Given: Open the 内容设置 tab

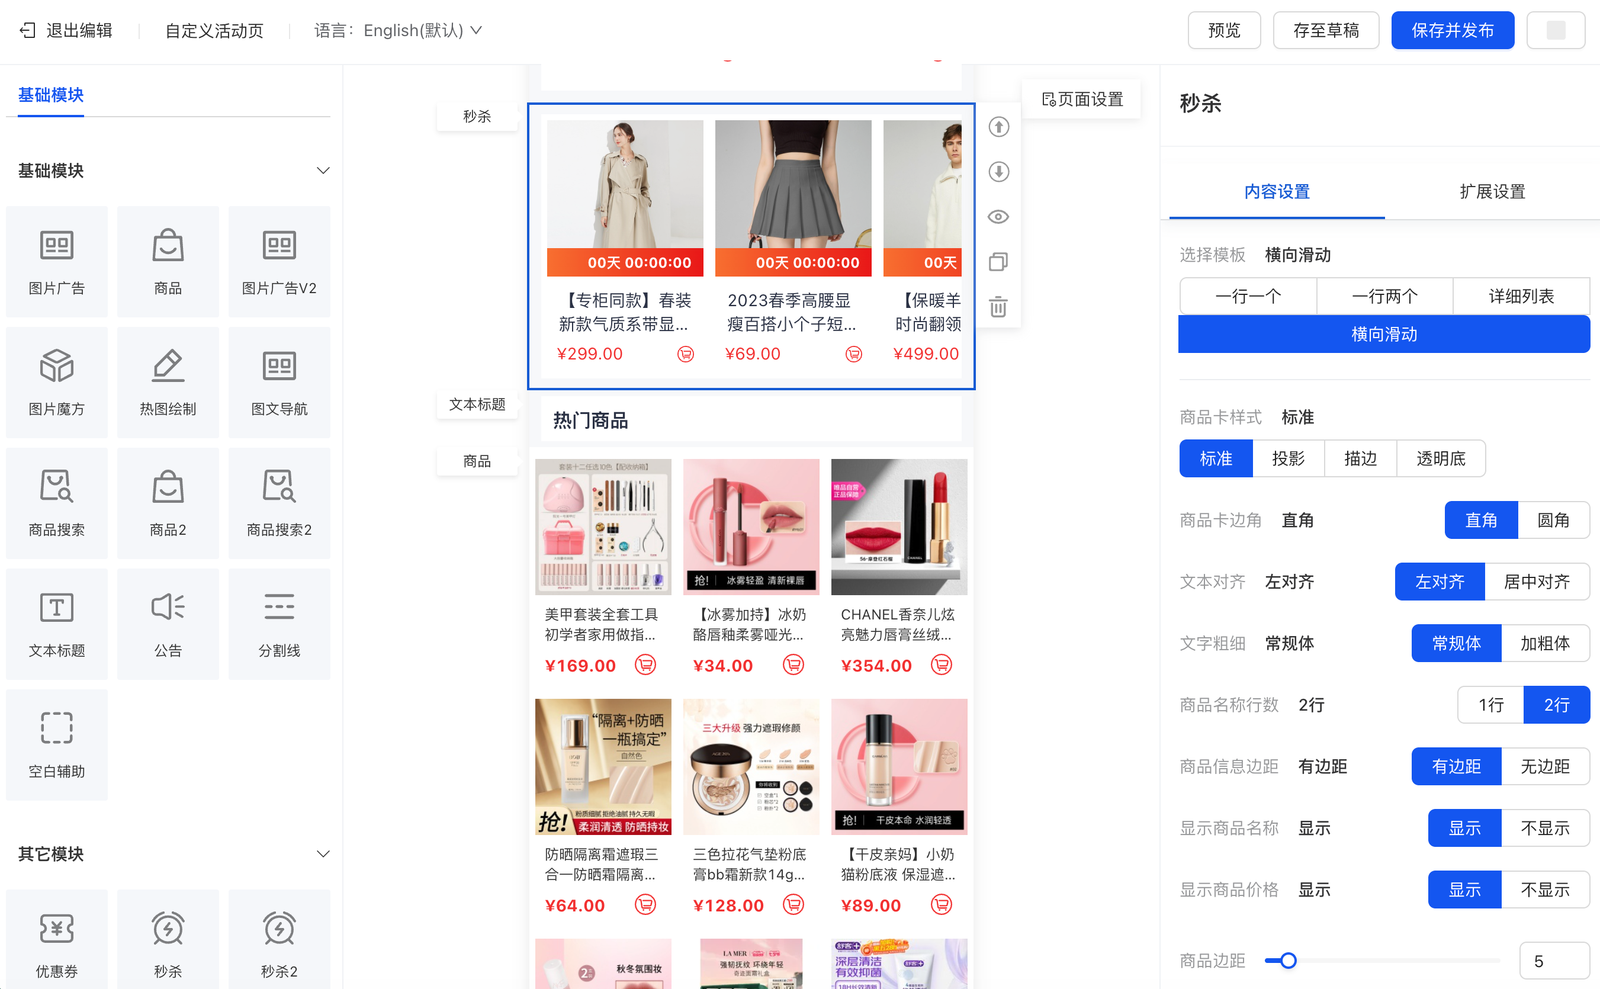Looking at the screenshot, I should pos(1277,192).
